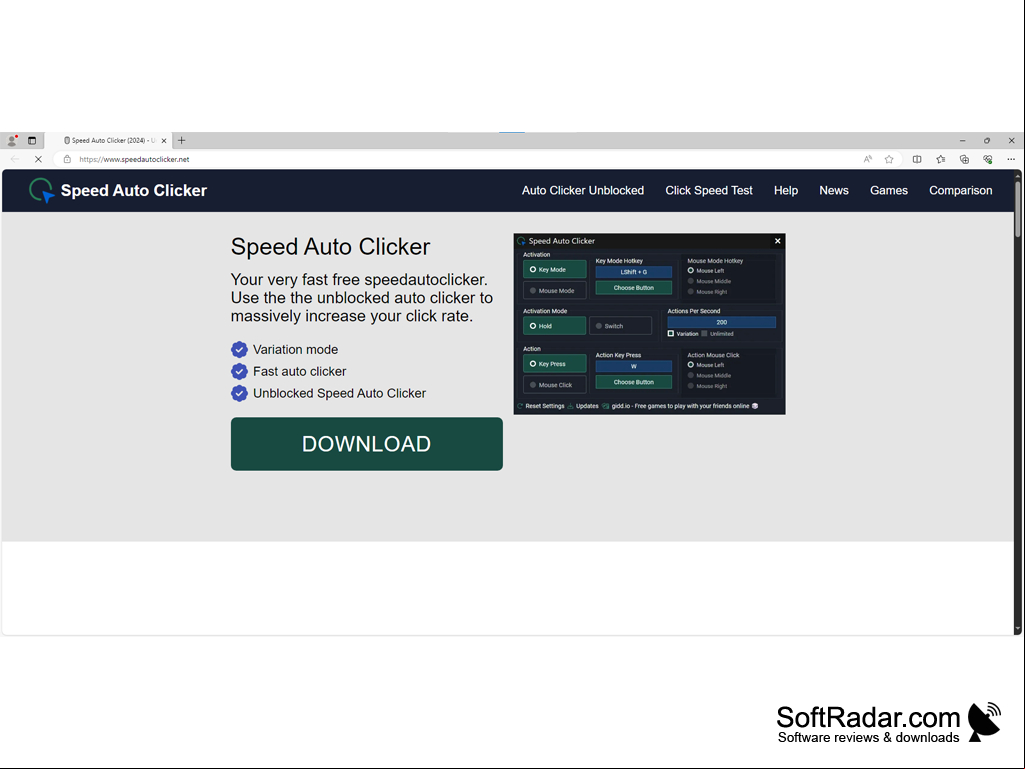This screenshot has height=769, width=1025.
Task: Open the Comparison page
Action: [960, 190]
